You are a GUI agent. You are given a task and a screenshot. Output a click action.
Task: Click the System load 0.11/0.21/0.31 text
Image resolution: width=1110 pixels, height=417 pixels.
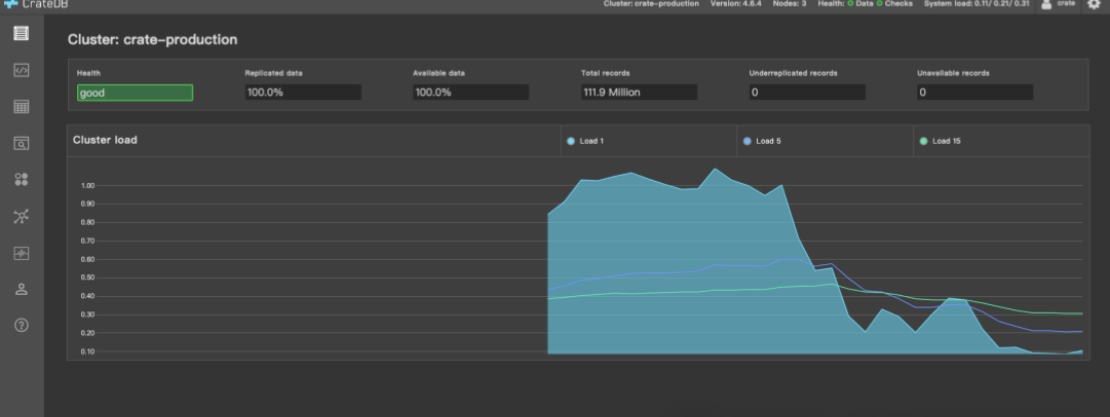click(x=976, y=4)
